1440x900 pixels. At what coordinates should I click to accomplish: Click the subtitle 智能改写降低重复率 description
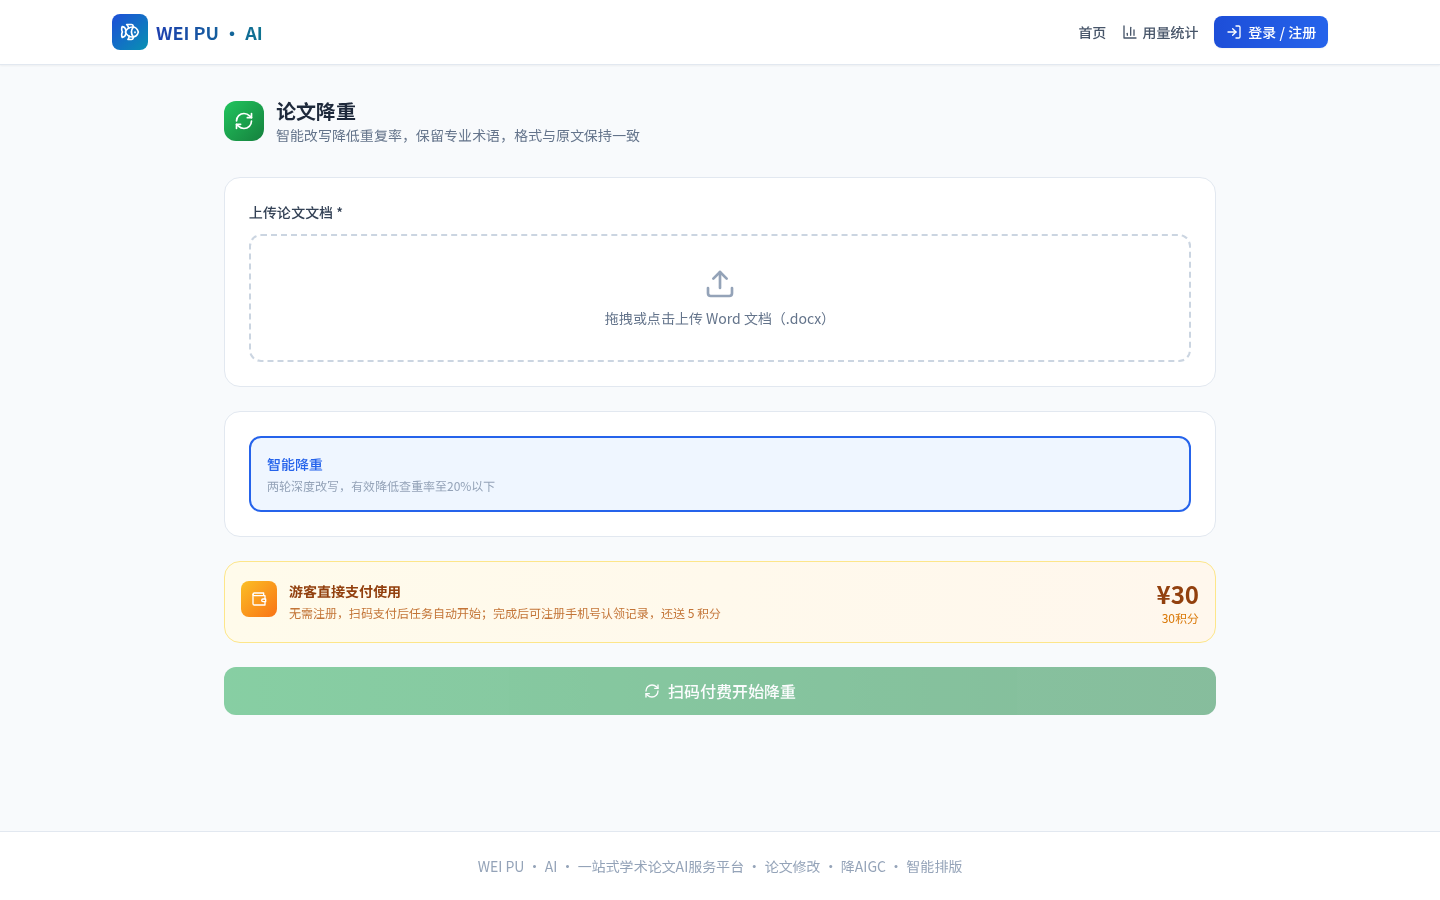tap(458, 136)
